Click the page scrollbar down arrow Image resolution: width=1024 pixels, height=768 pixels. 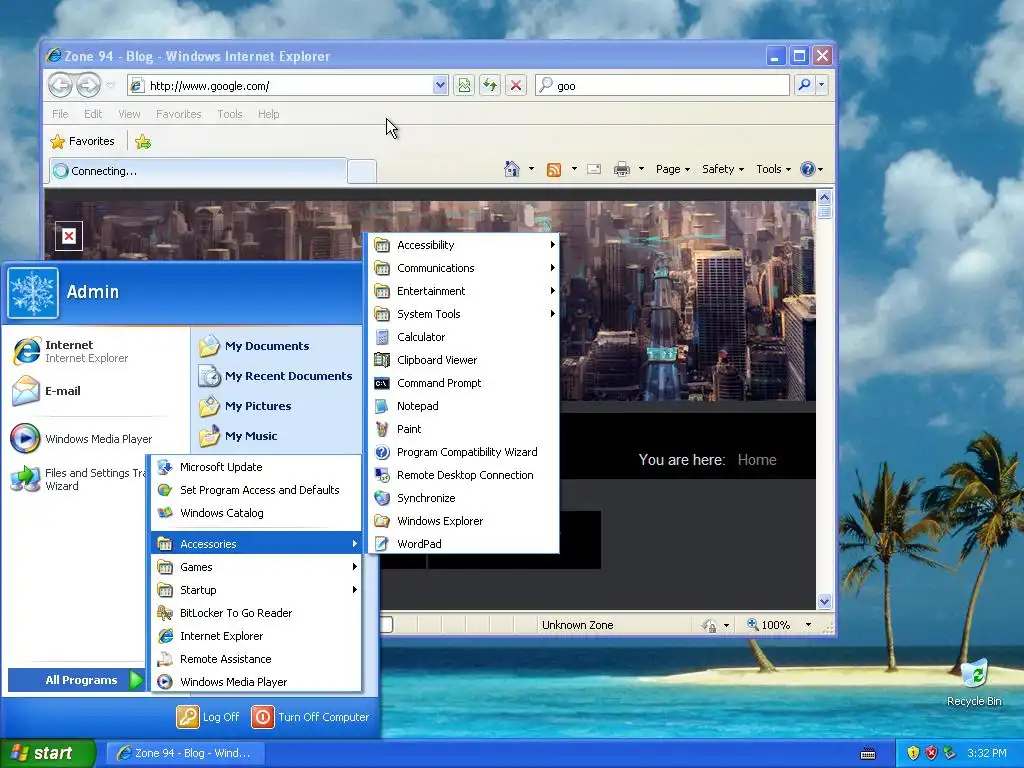(824, 601)
